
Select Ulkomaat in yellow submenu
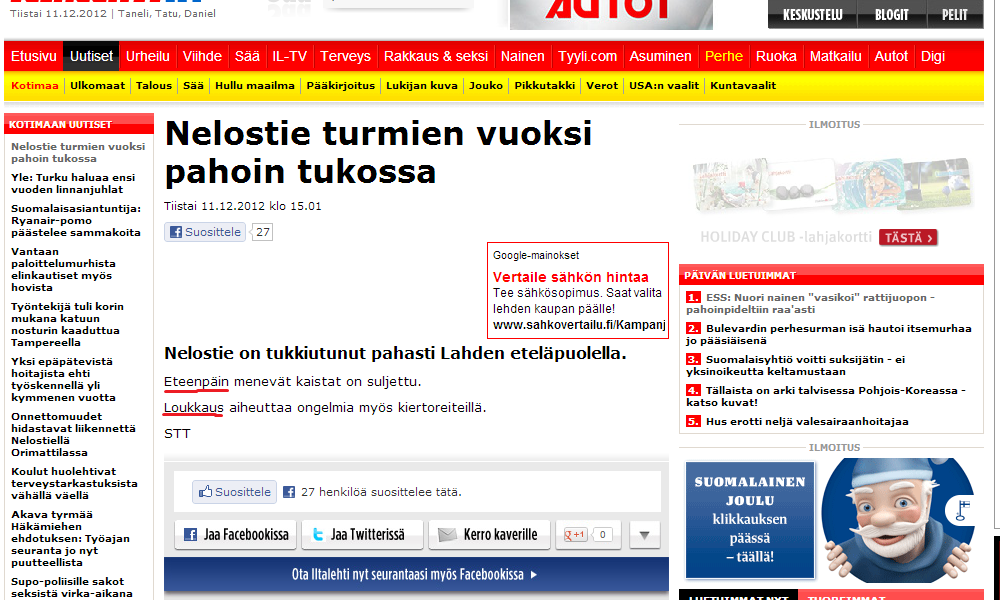[98, 85]
